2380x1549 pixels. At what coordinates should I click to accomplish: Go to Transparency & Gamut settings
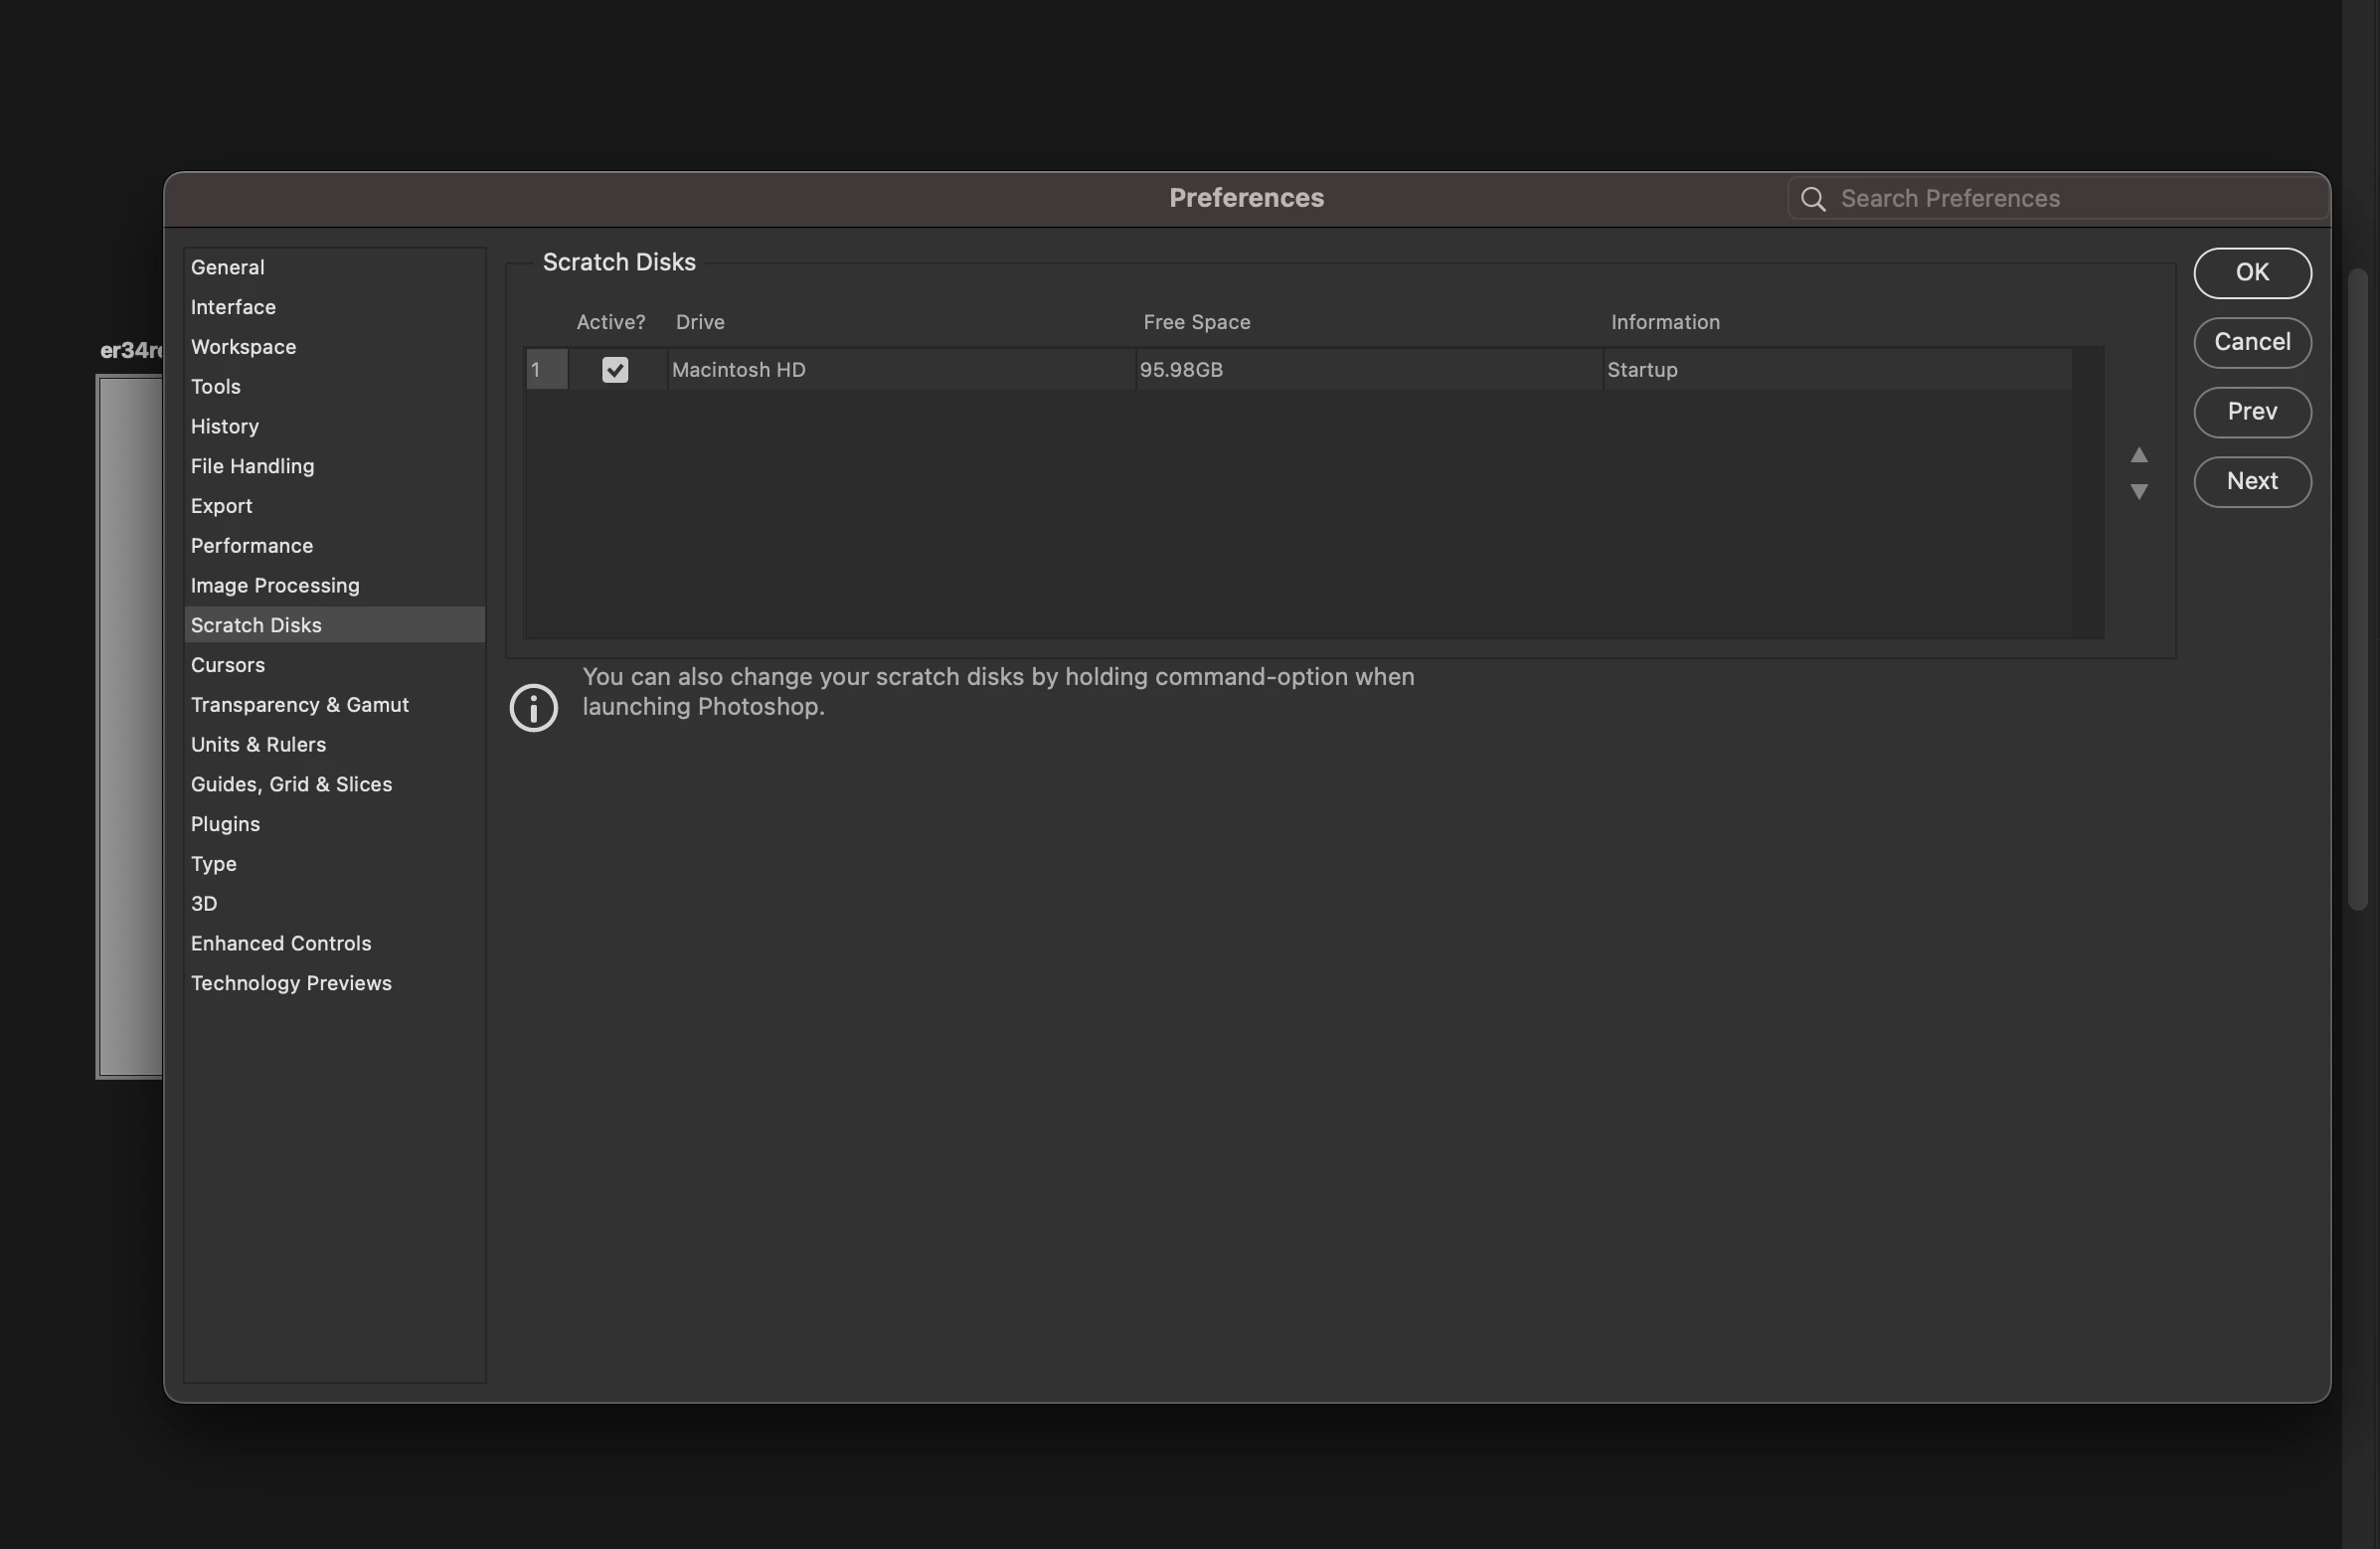(x=300, y=705)
